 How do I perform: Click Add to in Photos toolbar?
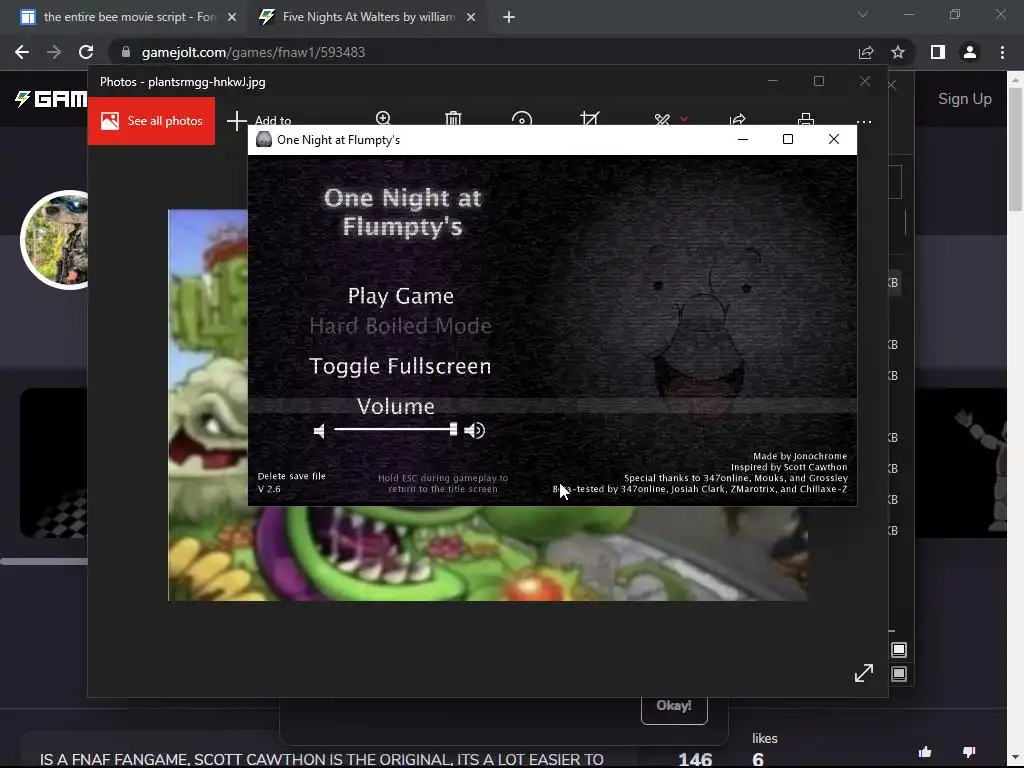coord(260,120)
